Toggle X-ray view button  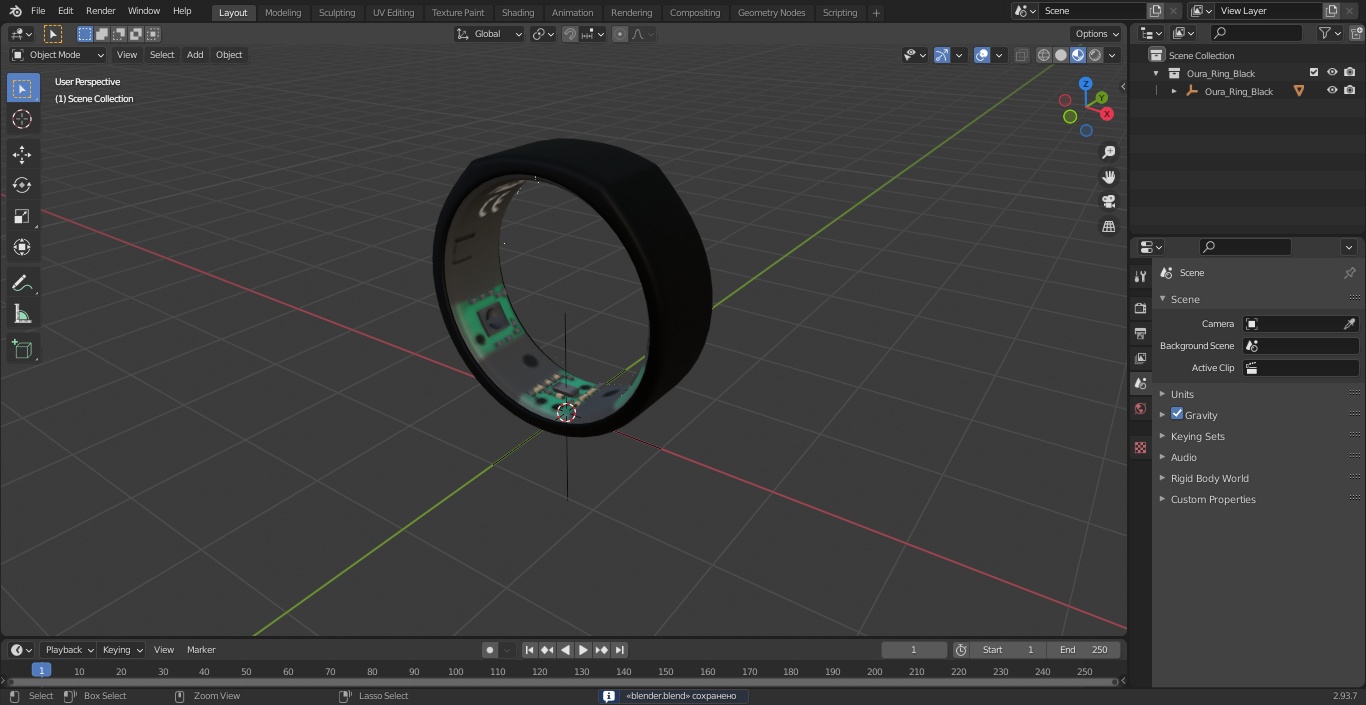1021,55
